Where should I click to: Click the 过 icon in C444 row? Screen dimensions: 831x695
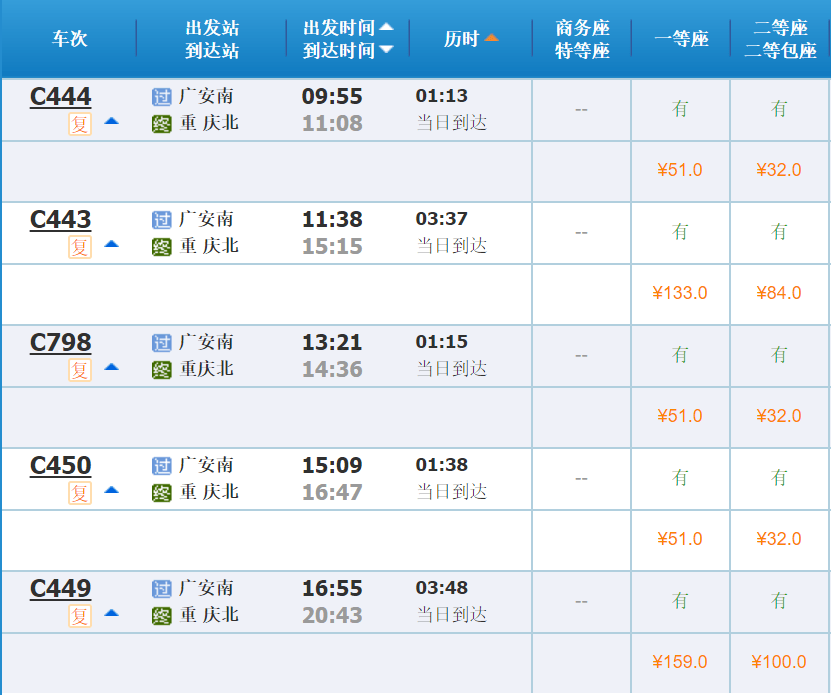[x=162, y=97]
